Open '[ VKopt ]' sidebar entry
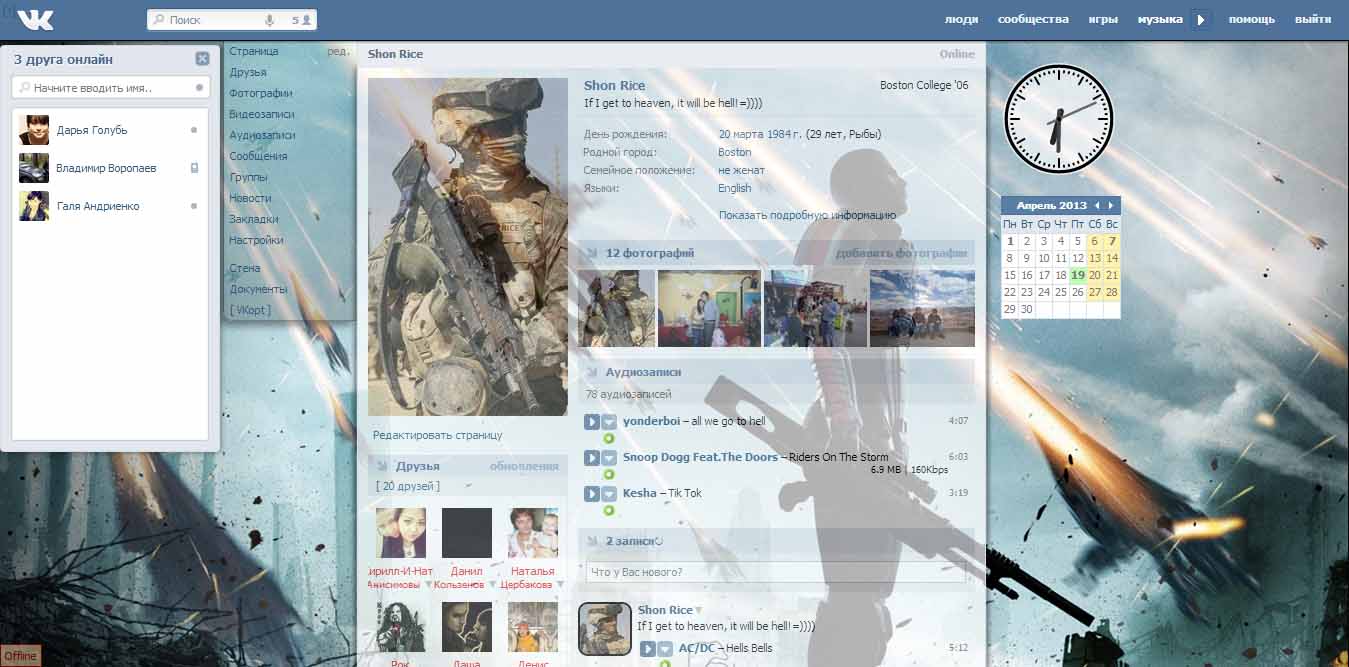Image resolution: width=1349 pixels, height=667 pixels. pos(250,310)
